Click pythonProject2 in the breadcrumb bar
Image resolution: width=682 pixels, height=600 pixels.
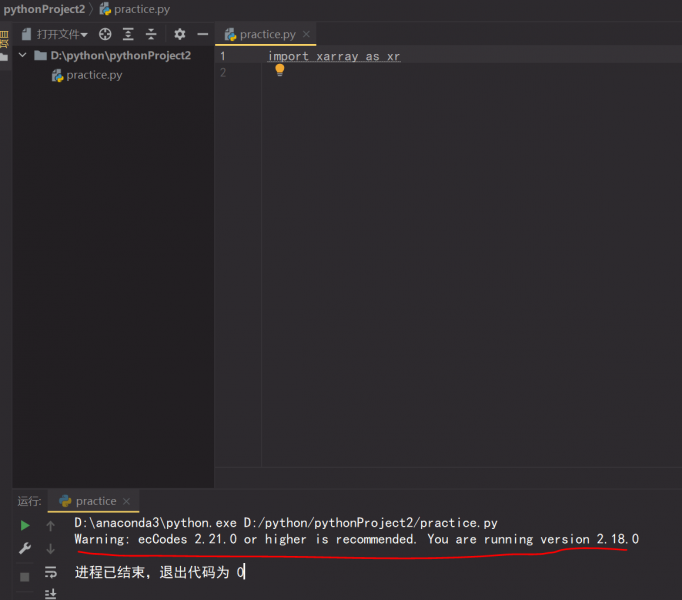44,9
